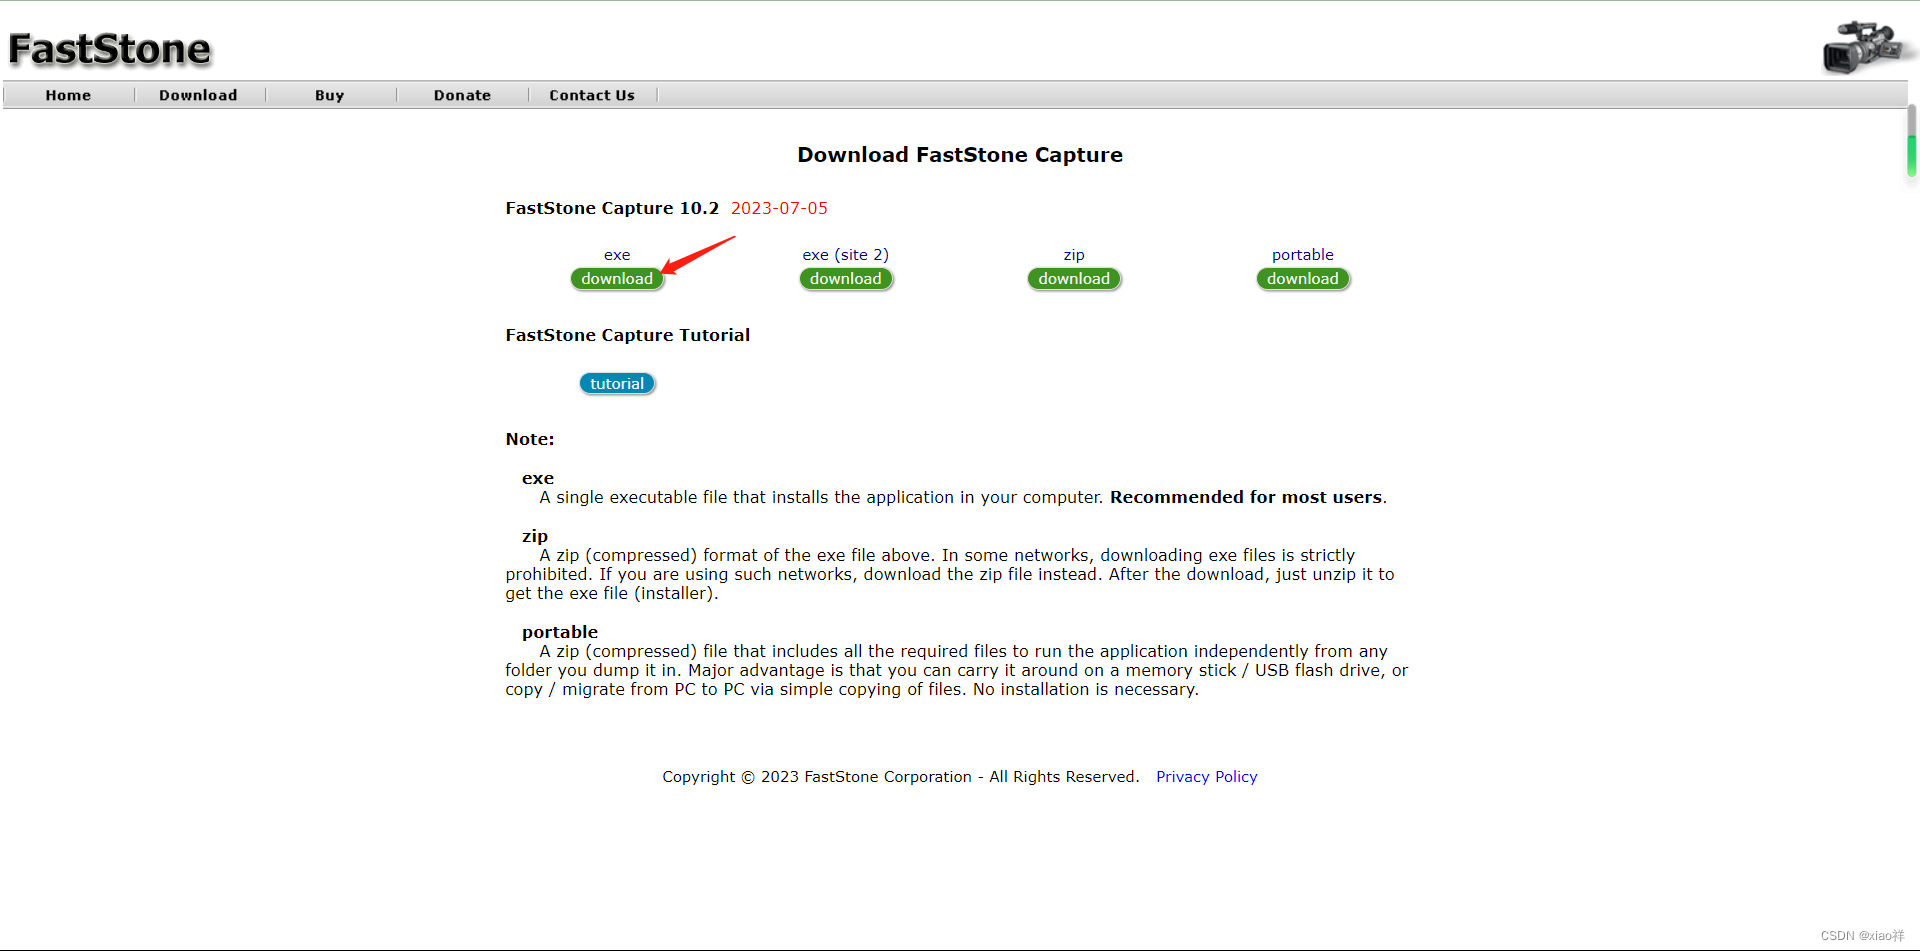This screenshot has height=951, width=1920.
Task: Click the release date 2023-07-05
Action: [x=779, y=208]
